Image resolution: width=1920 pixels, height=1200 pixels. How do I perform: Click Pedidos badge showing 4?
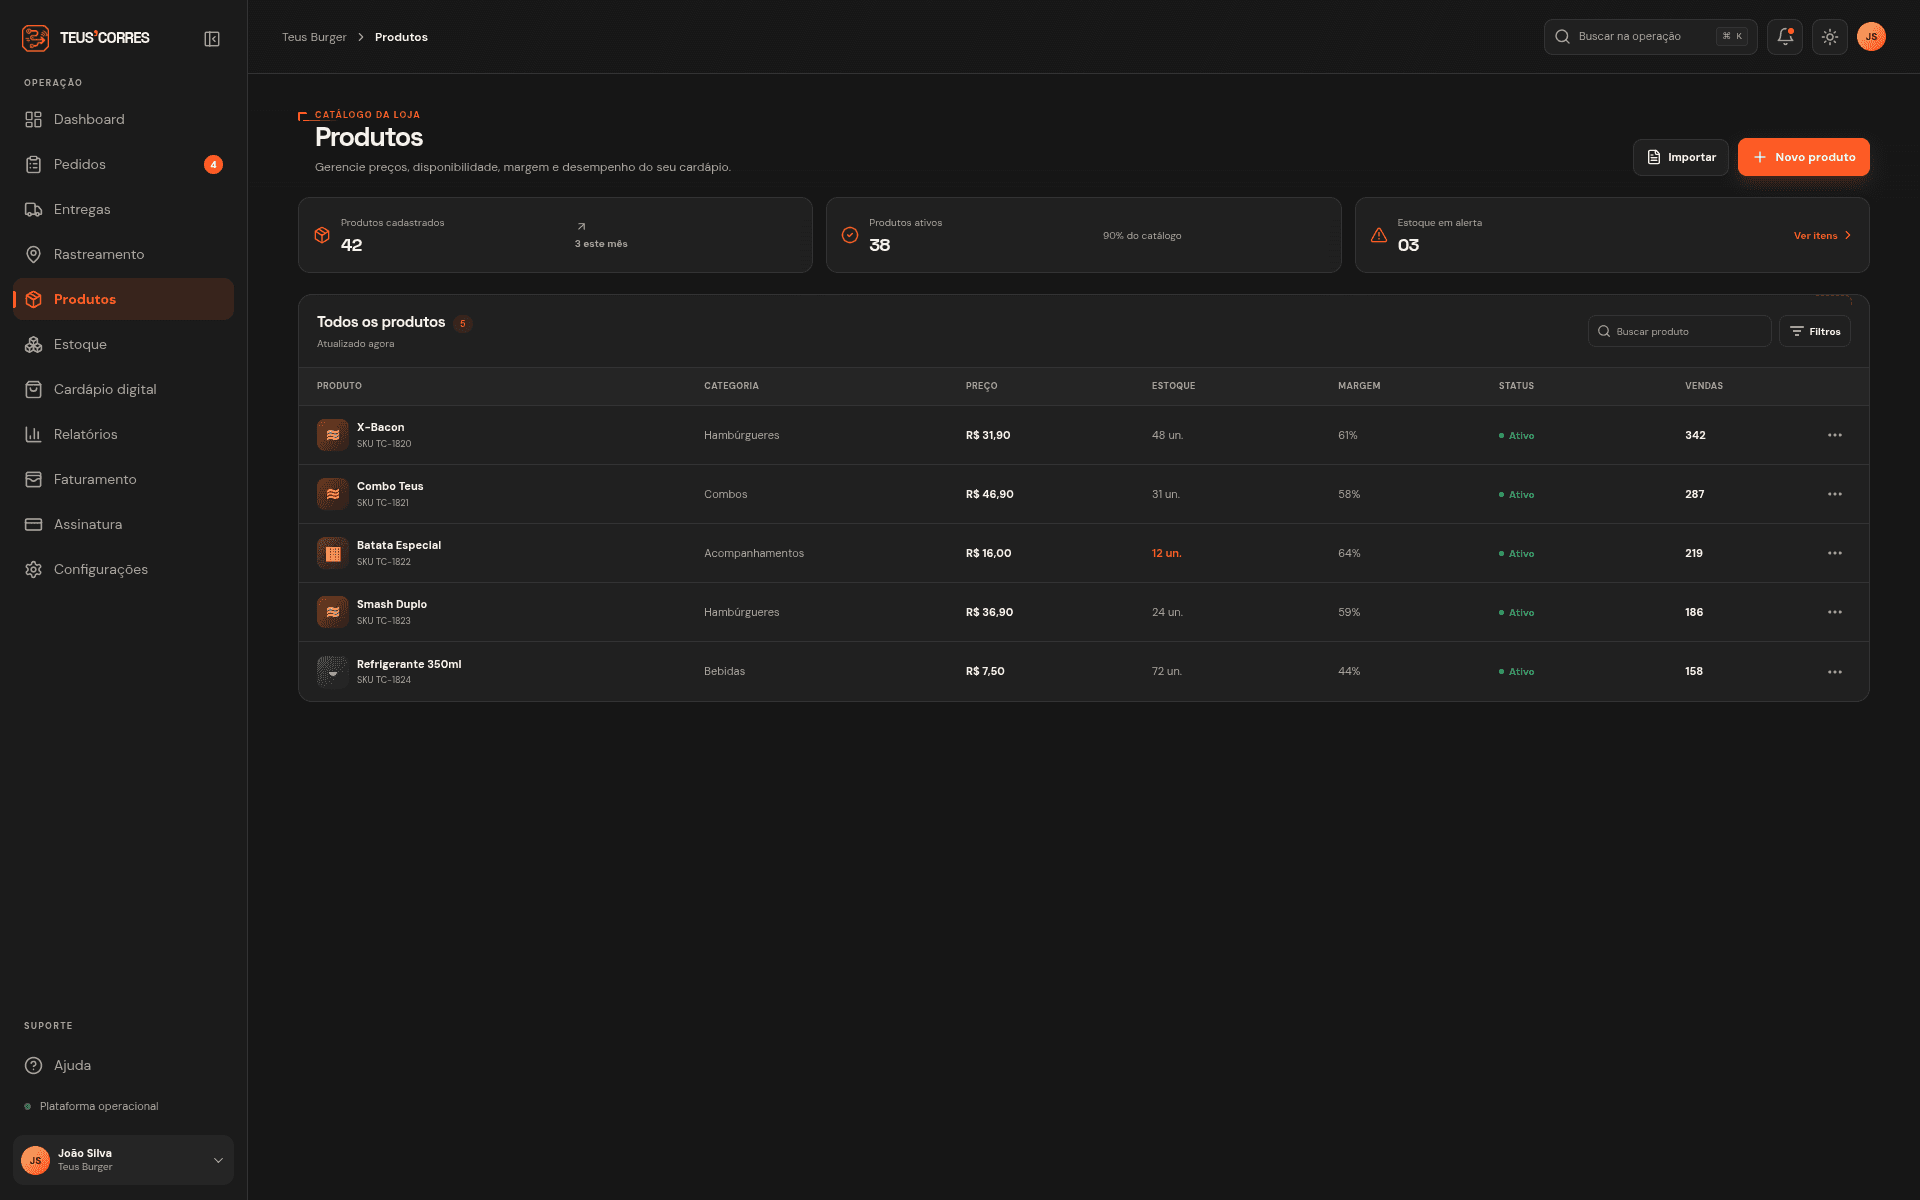213,164
